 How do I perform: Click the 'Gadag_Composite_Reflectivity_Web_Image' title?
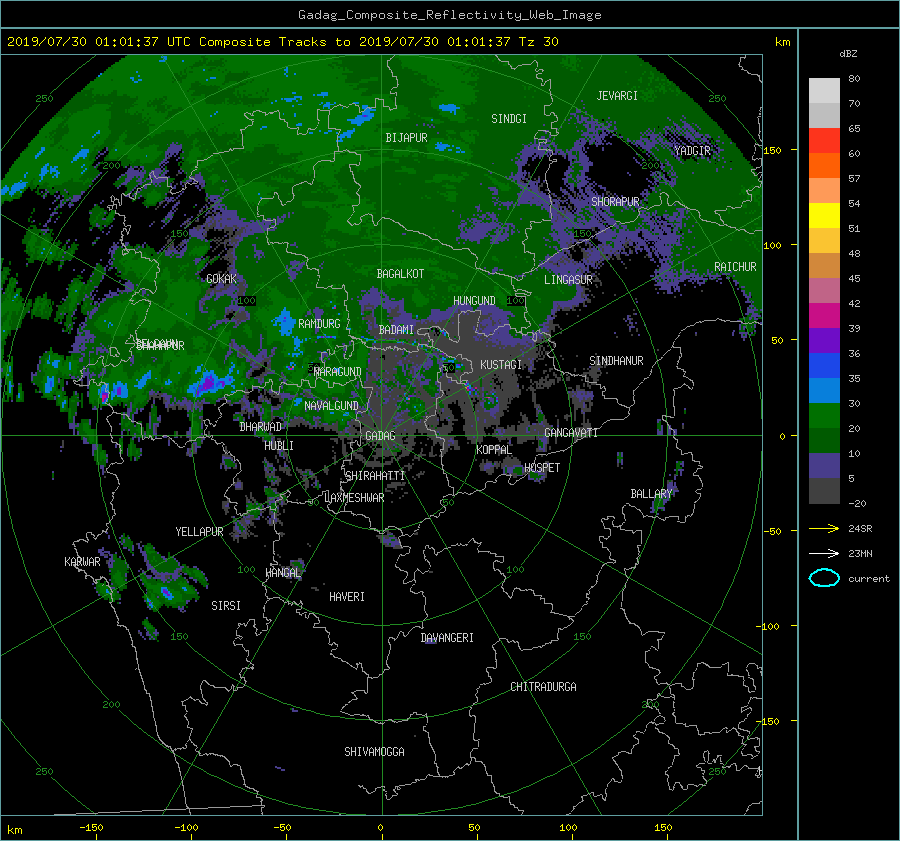coord(449,15)
